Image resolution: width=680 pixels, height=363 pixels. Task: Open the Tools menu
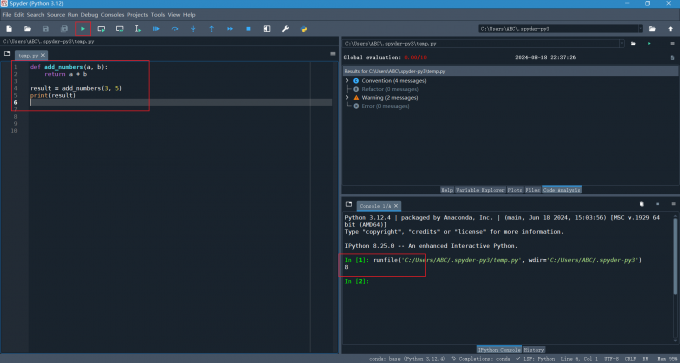click(158, 15)
